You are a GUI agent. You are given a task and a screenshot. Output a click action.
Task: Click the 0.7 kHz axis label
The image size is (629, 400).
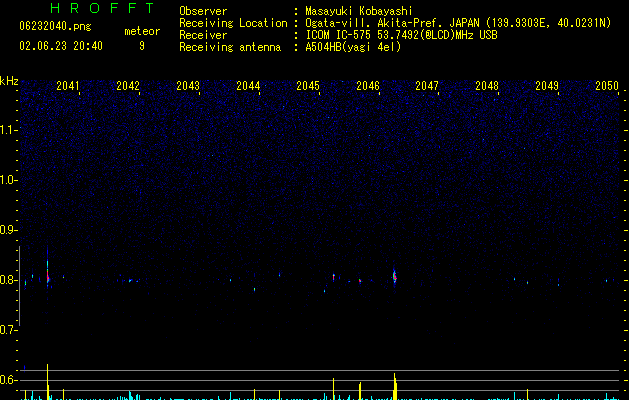[8, 330]
